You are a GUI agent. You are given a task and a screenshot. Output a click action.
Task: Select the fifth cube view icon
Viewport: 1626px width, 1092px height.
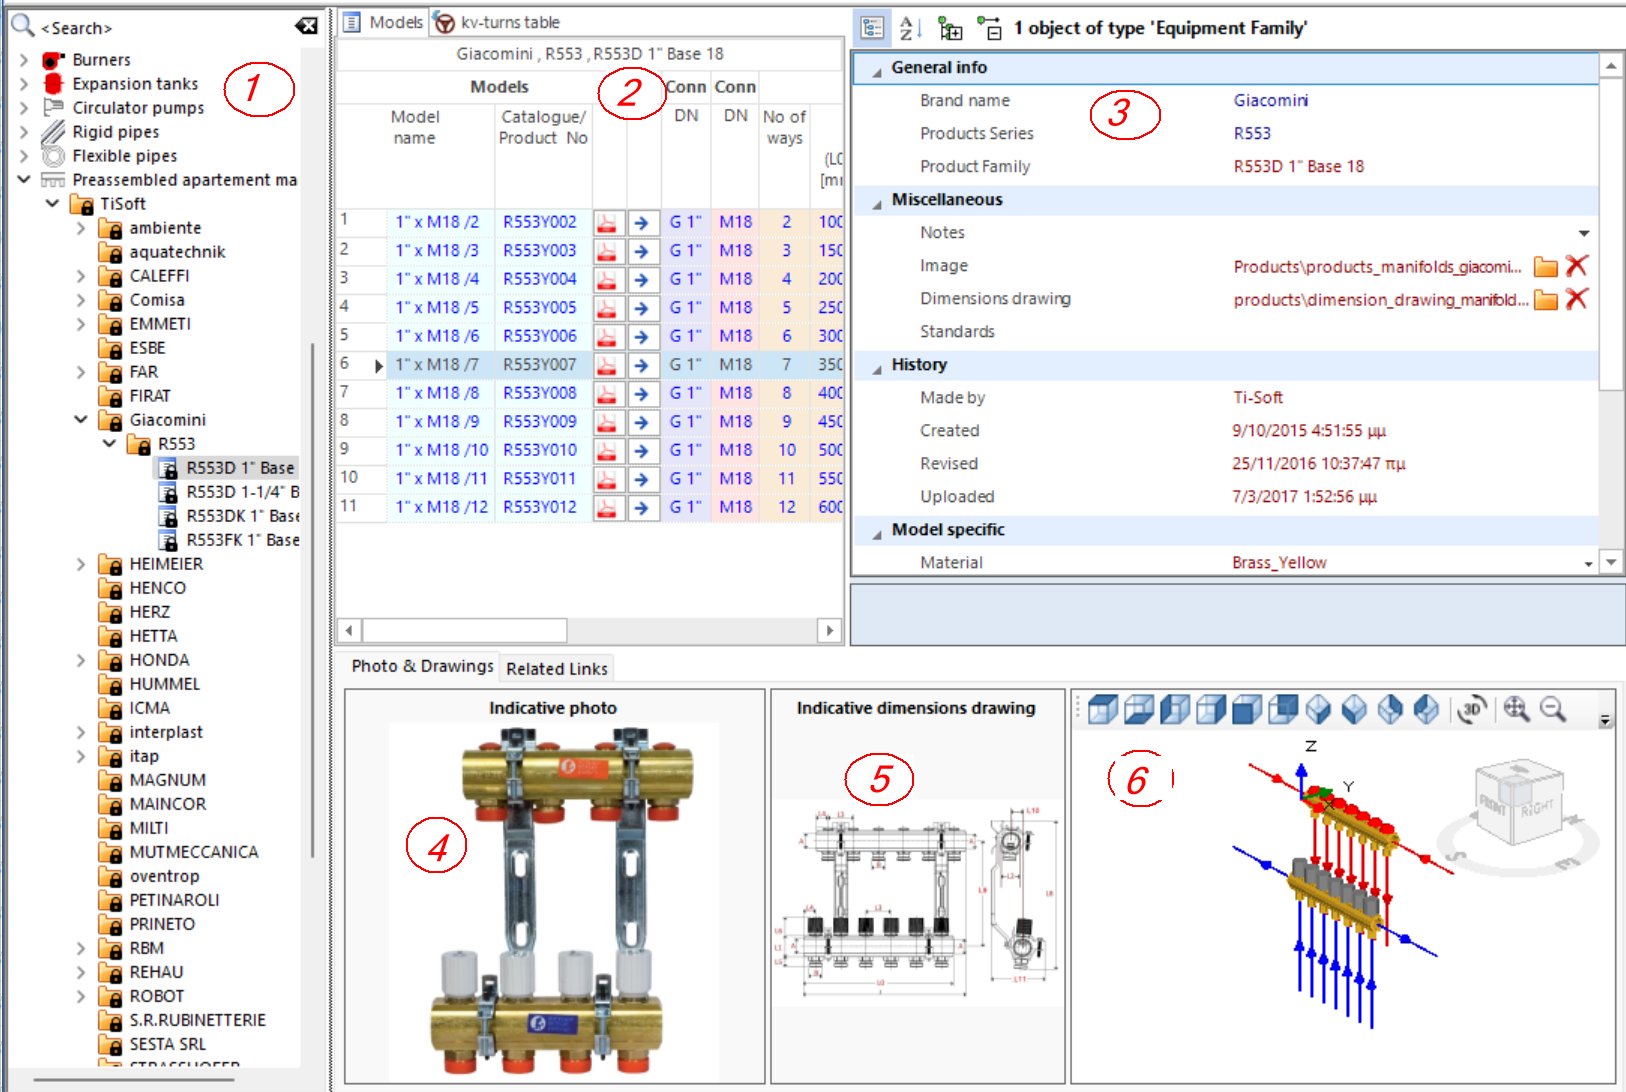(x=1246, y=709)
